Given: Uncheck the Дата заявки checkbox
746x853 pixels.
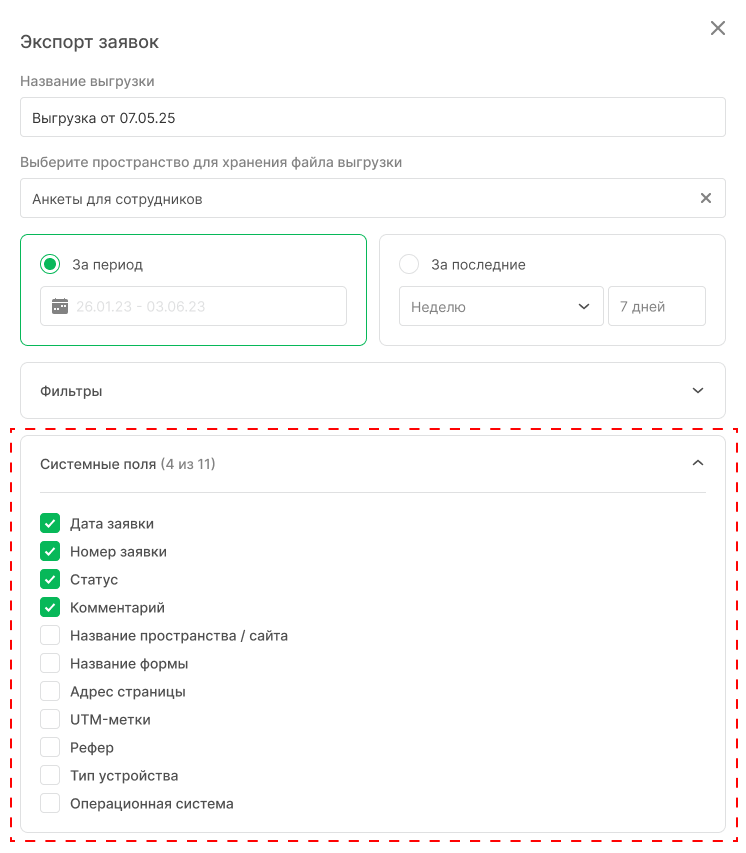Looking at the screenshot, I should 50,523.
